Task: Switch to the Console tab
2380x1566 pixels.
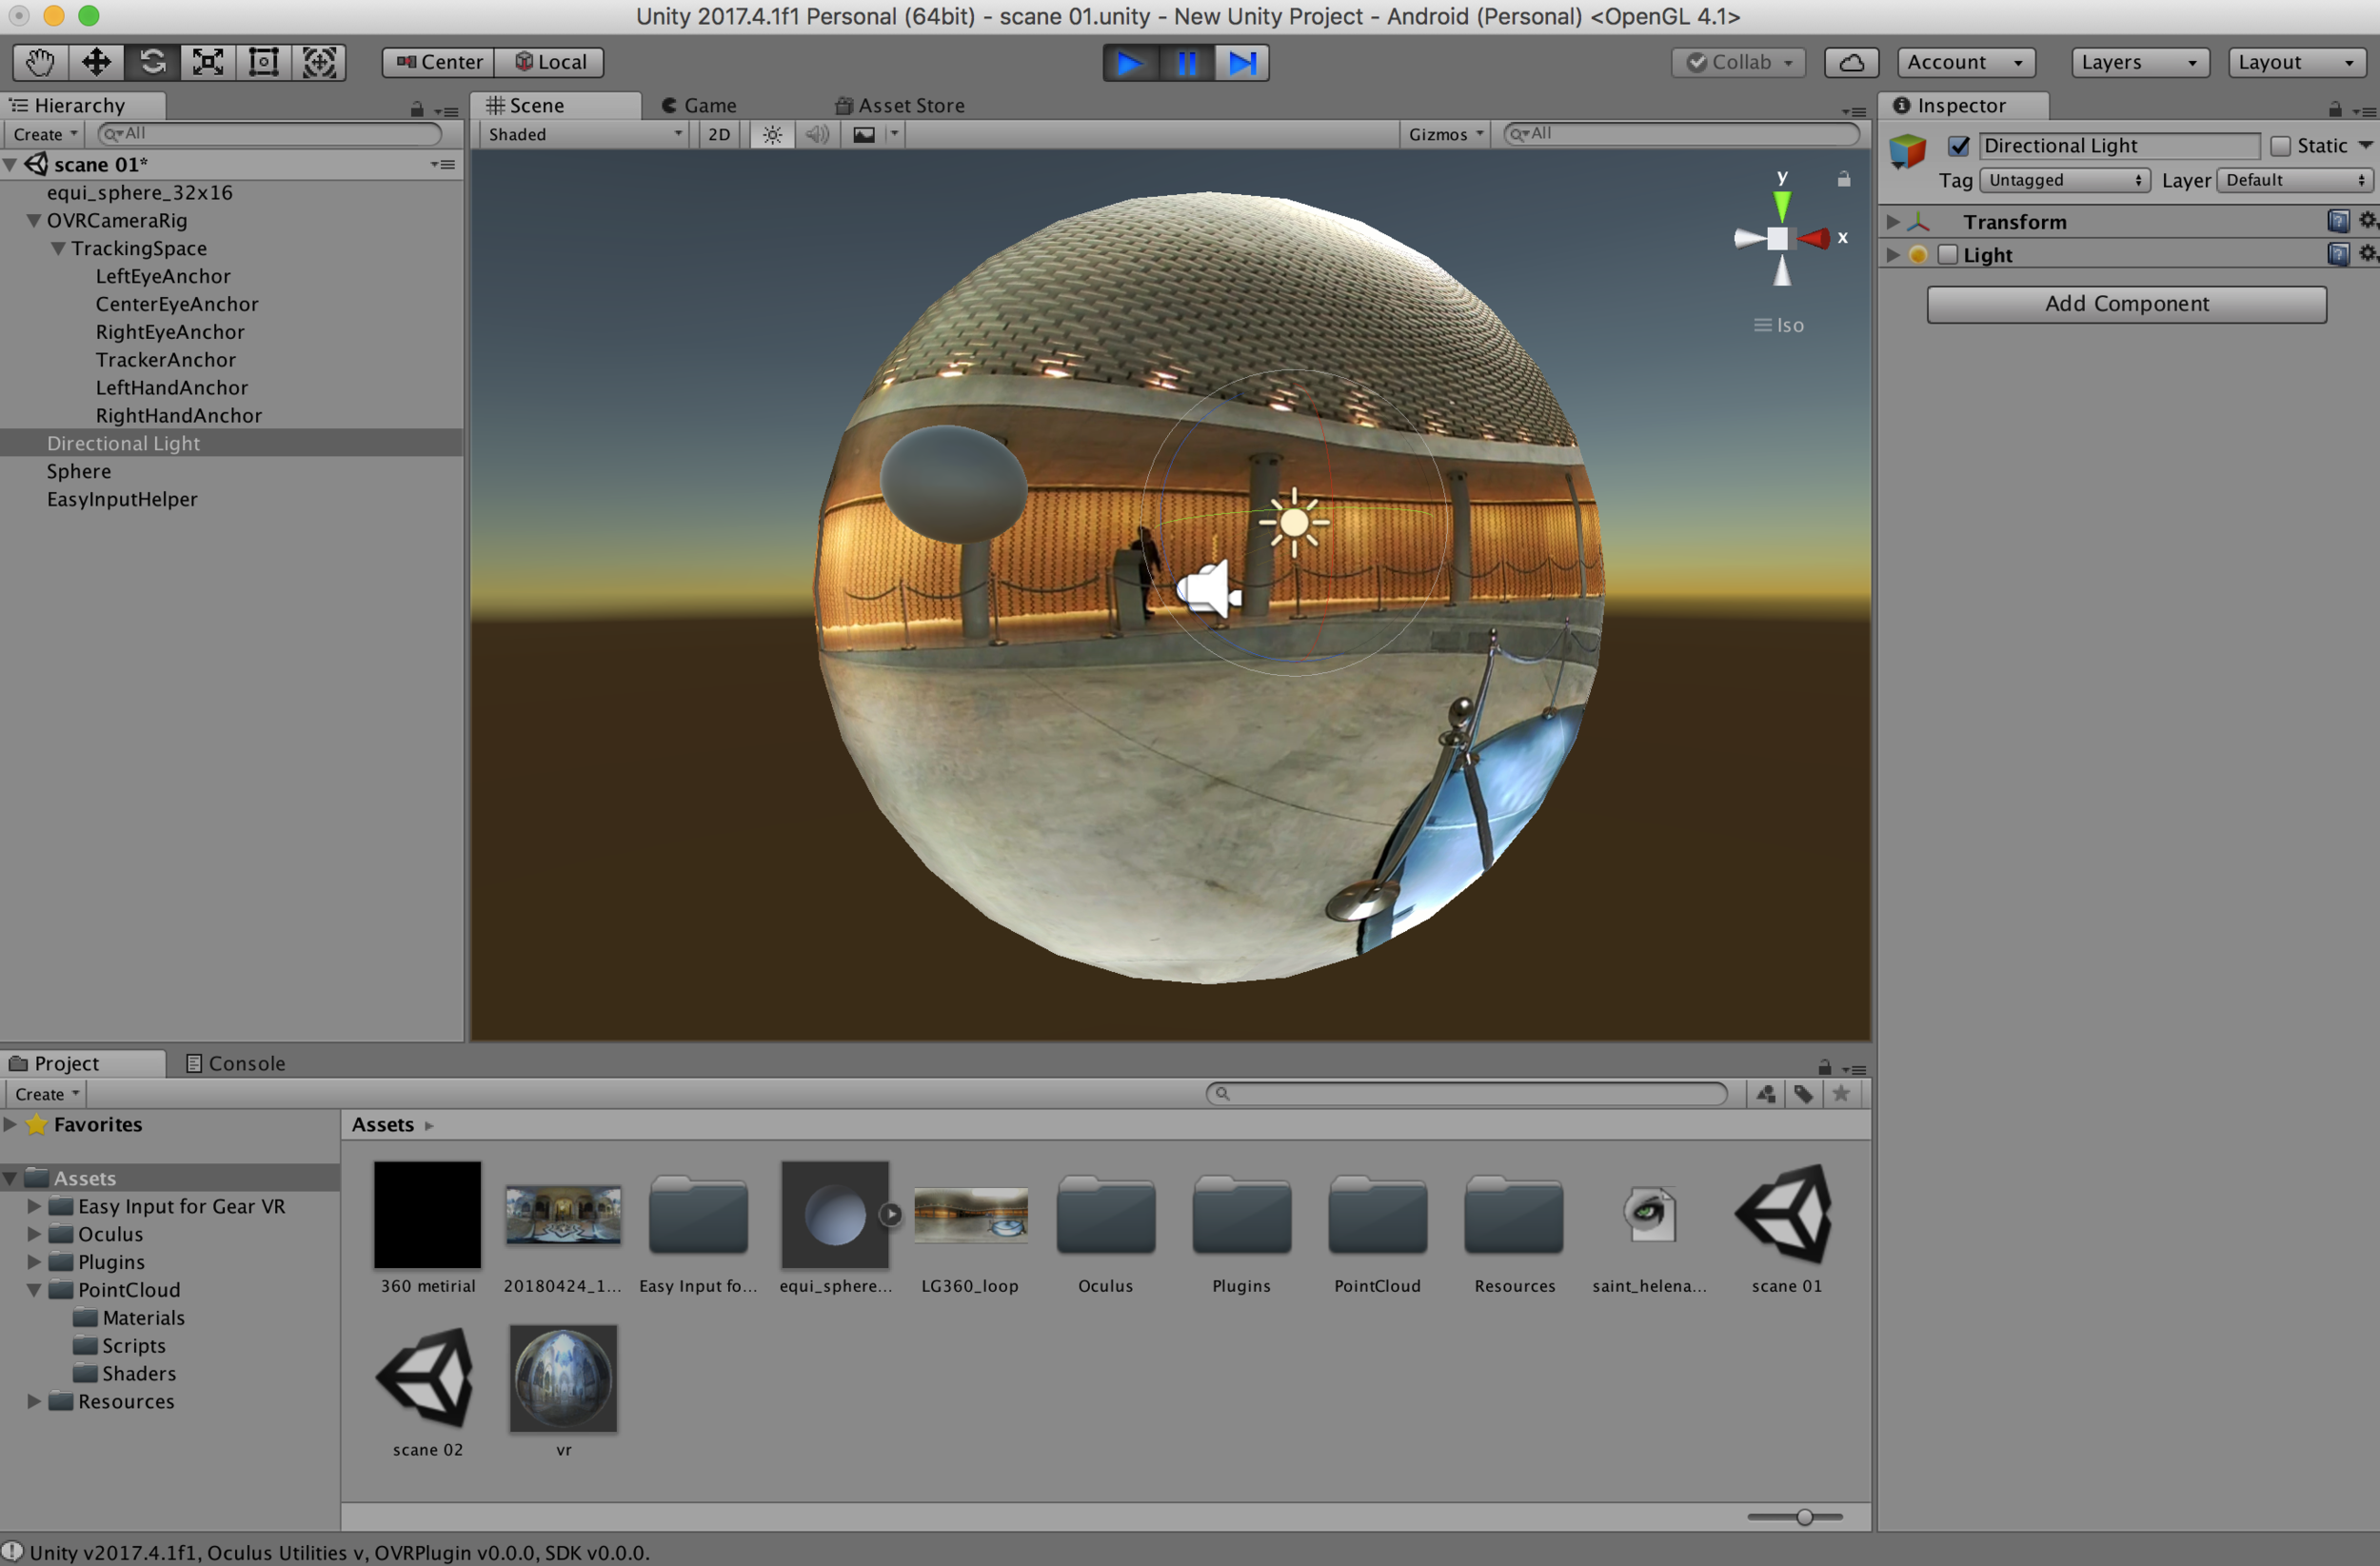Action: coord(236,1063)
